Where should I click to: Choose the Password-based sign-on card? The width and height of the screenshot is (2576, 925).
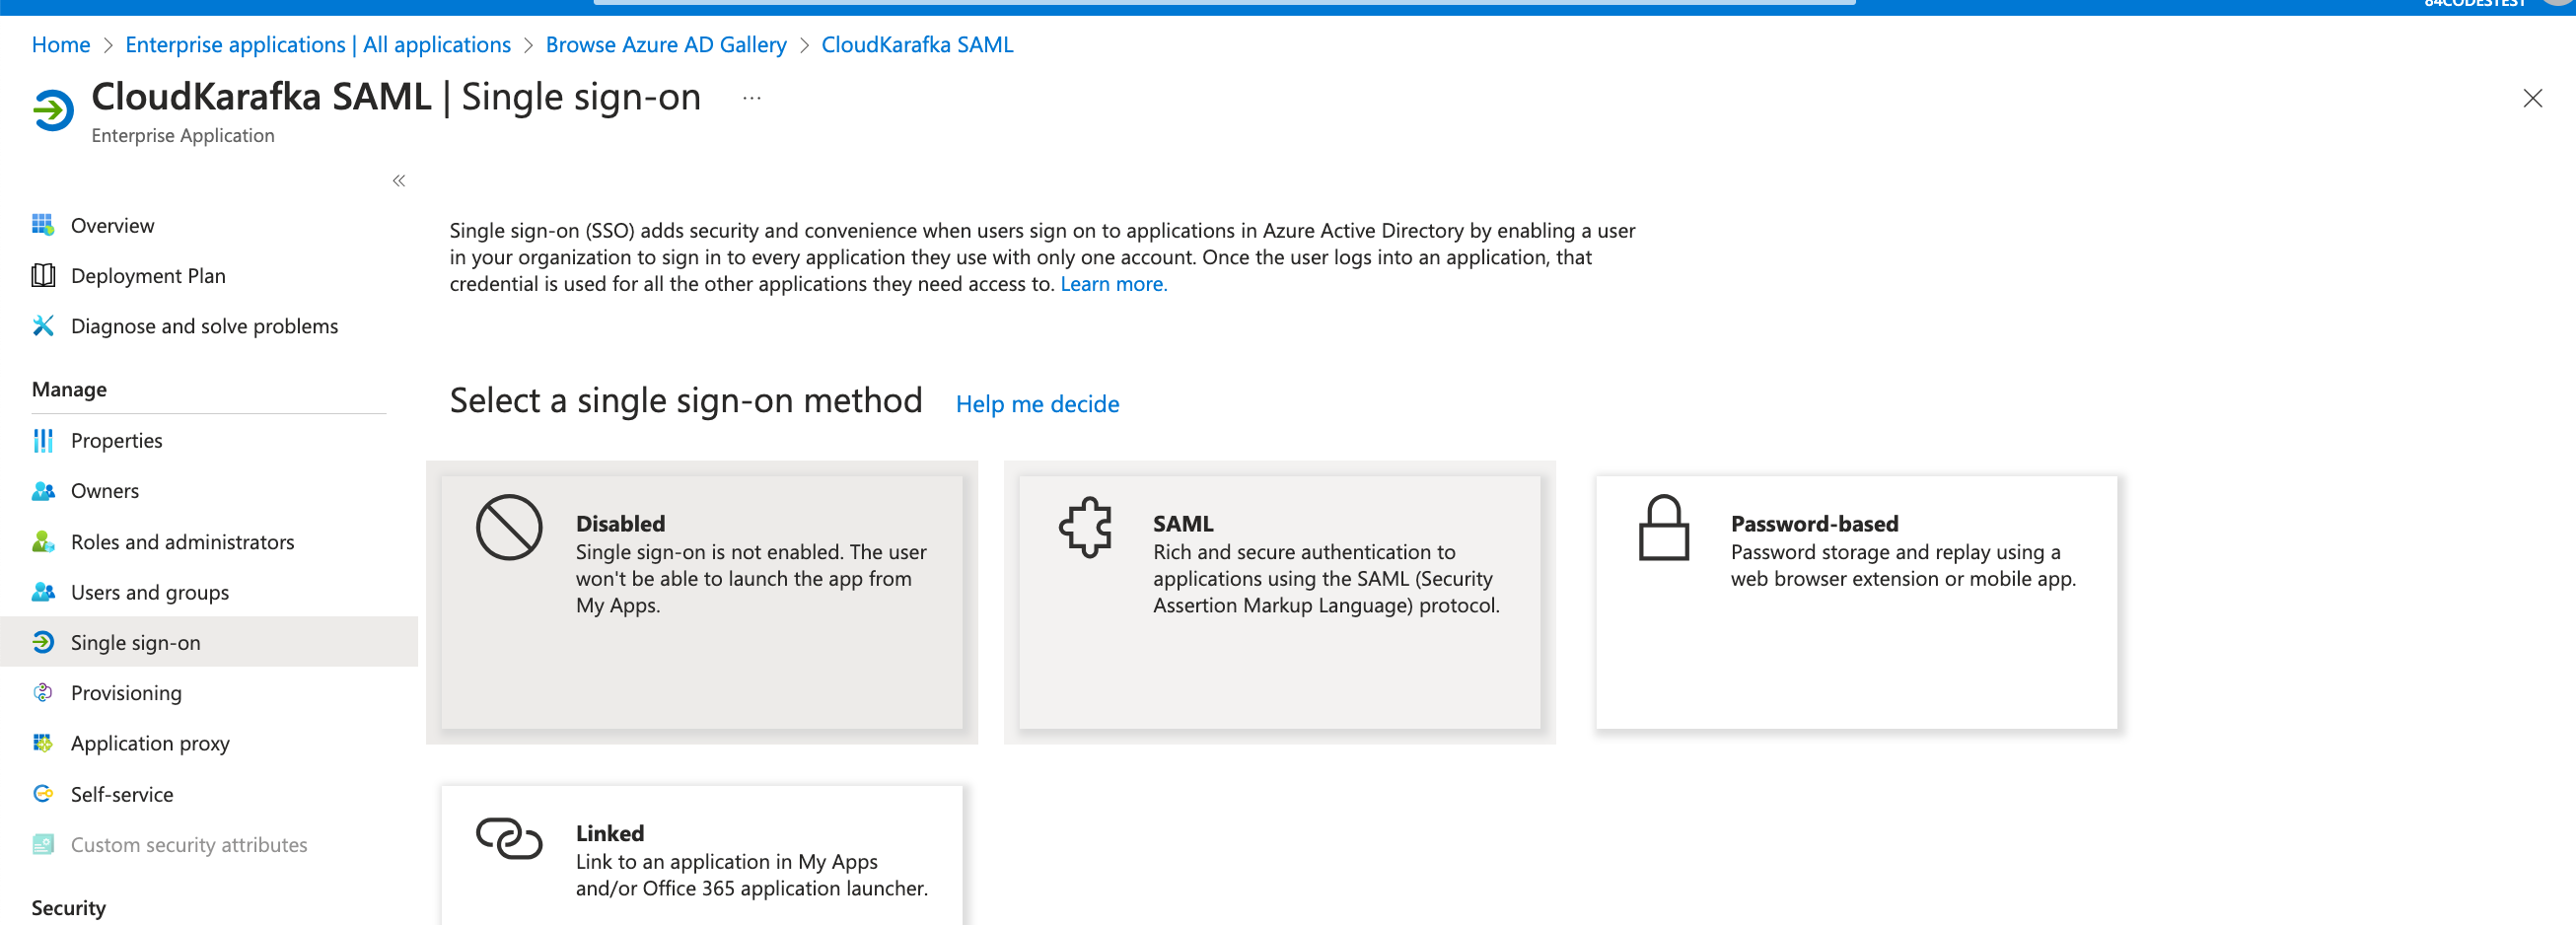point(1857,602)
